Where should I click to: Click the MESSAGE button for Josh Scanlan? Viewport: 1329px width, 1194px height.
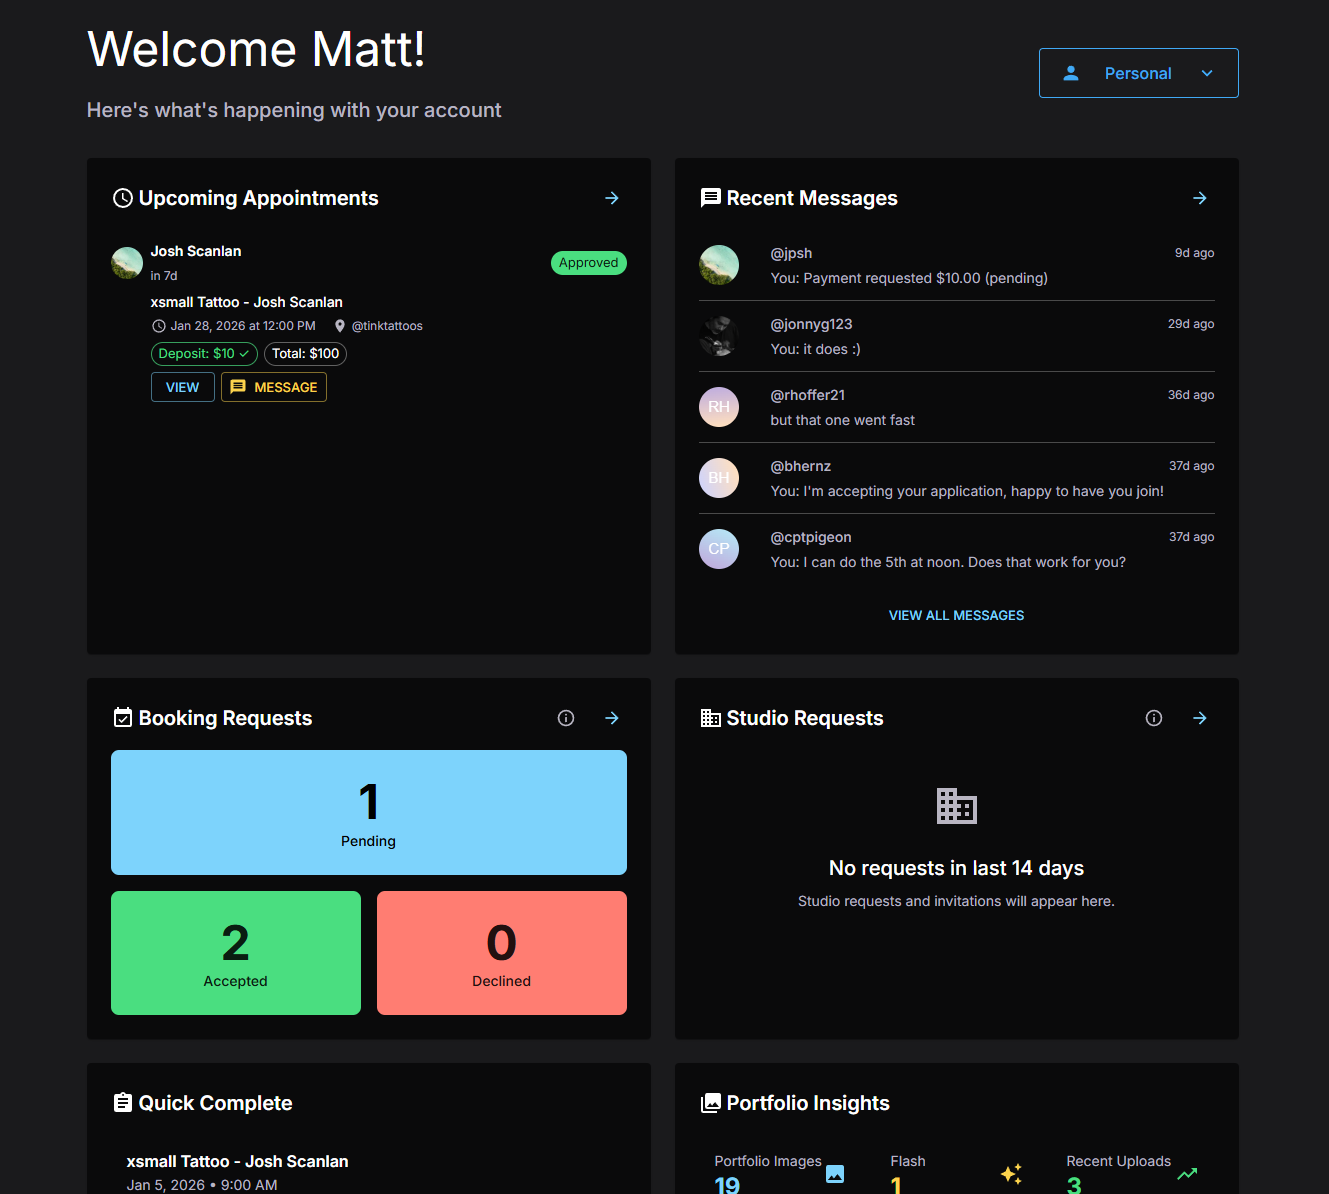(273, 387)
